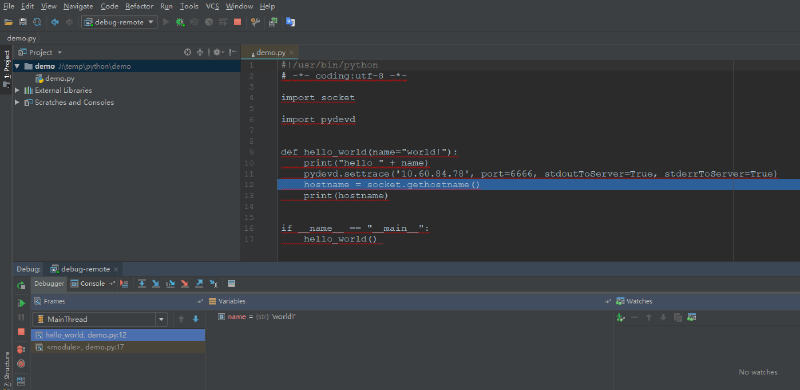Resume program with the green play icon
Viewport: 800px width, 390px height.
point(21,303)
